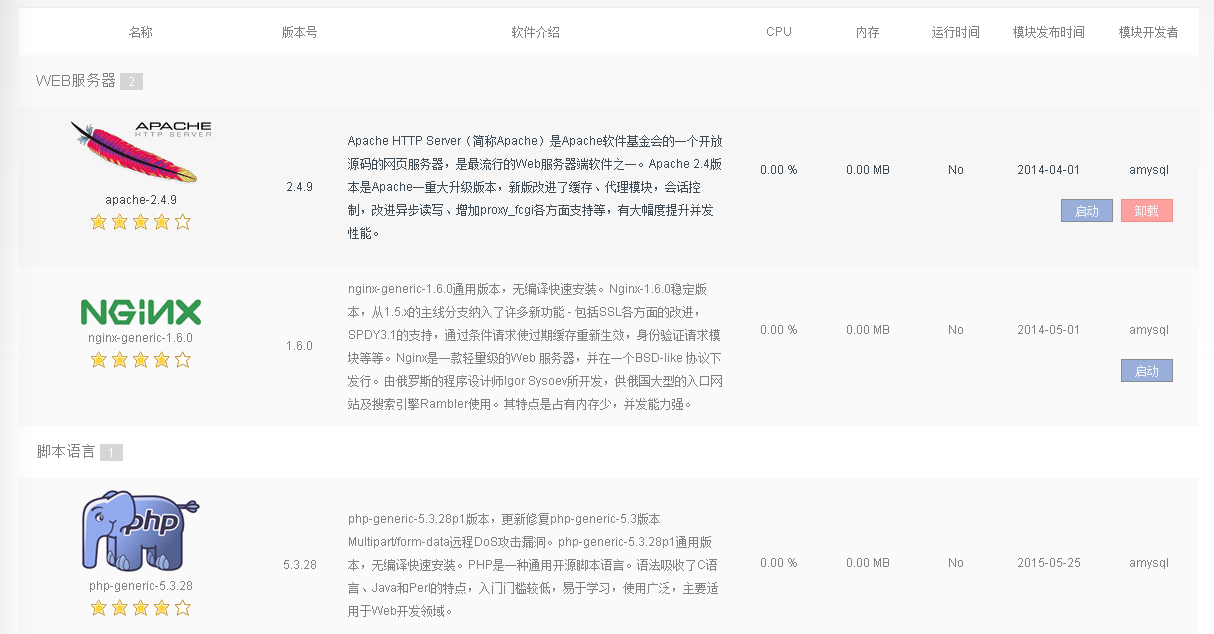Start nginx with its 启动 button
The height and width of the screenshot is (634, 1214).
(1146, 371)
